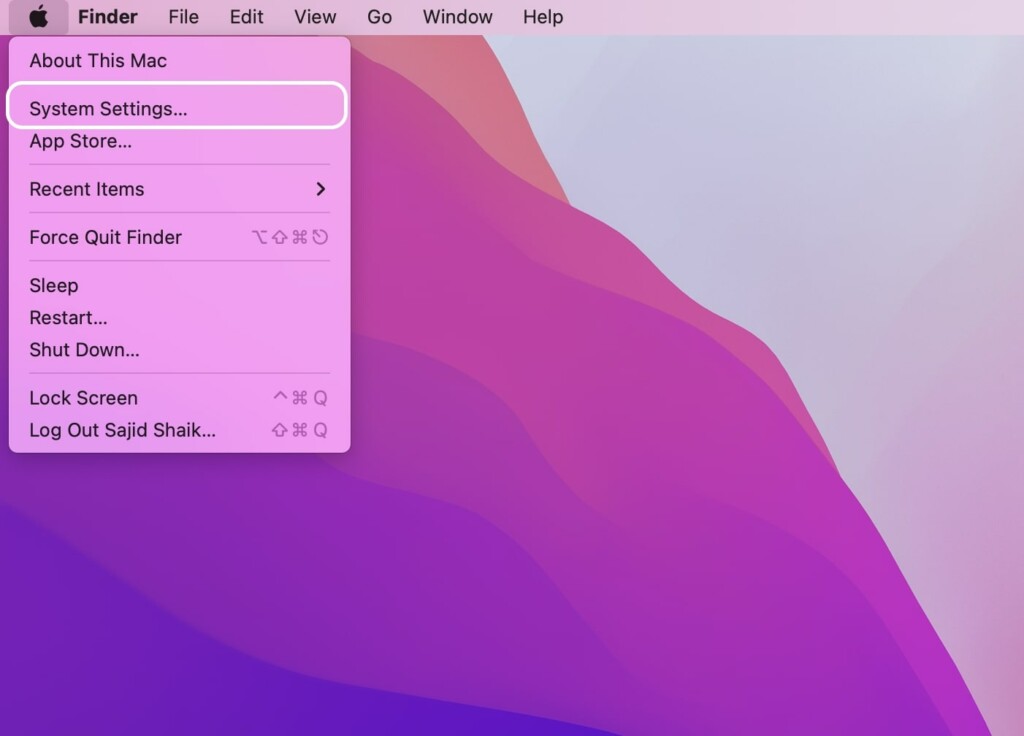1024x736 pixels.
Task: Open the Edit menu
Action: pyautogui.click(x=246, y=17)
